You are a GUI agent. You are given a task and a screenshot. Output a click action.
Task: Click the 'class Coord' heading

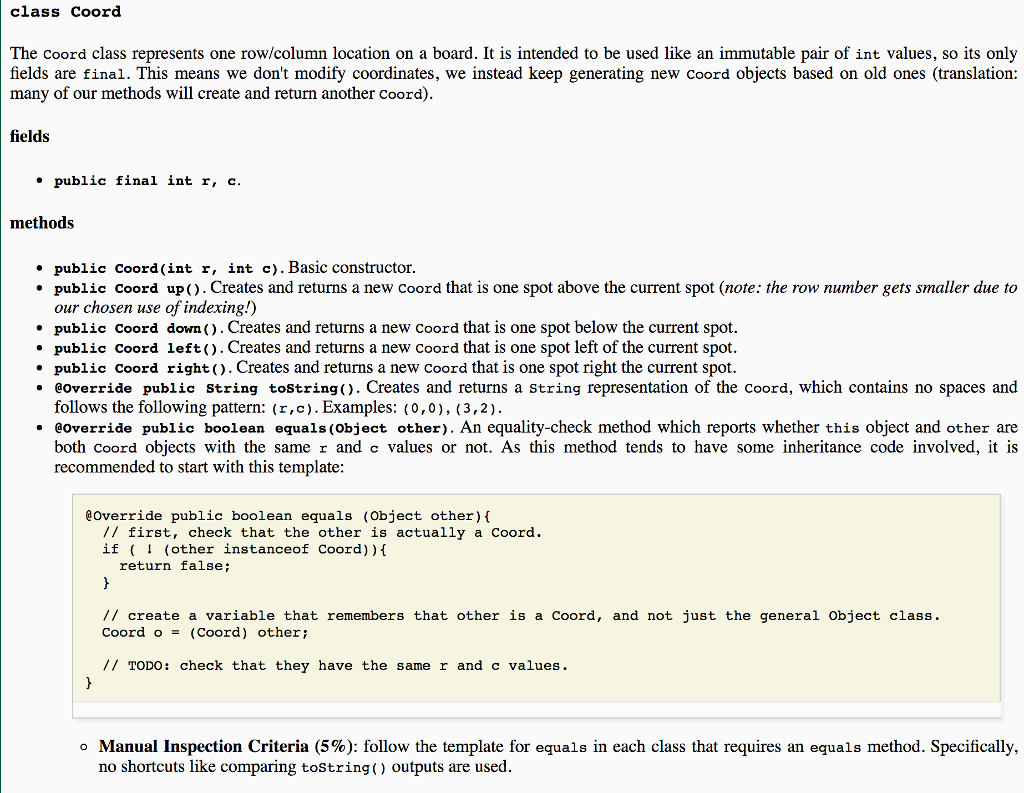coord(65,12)
